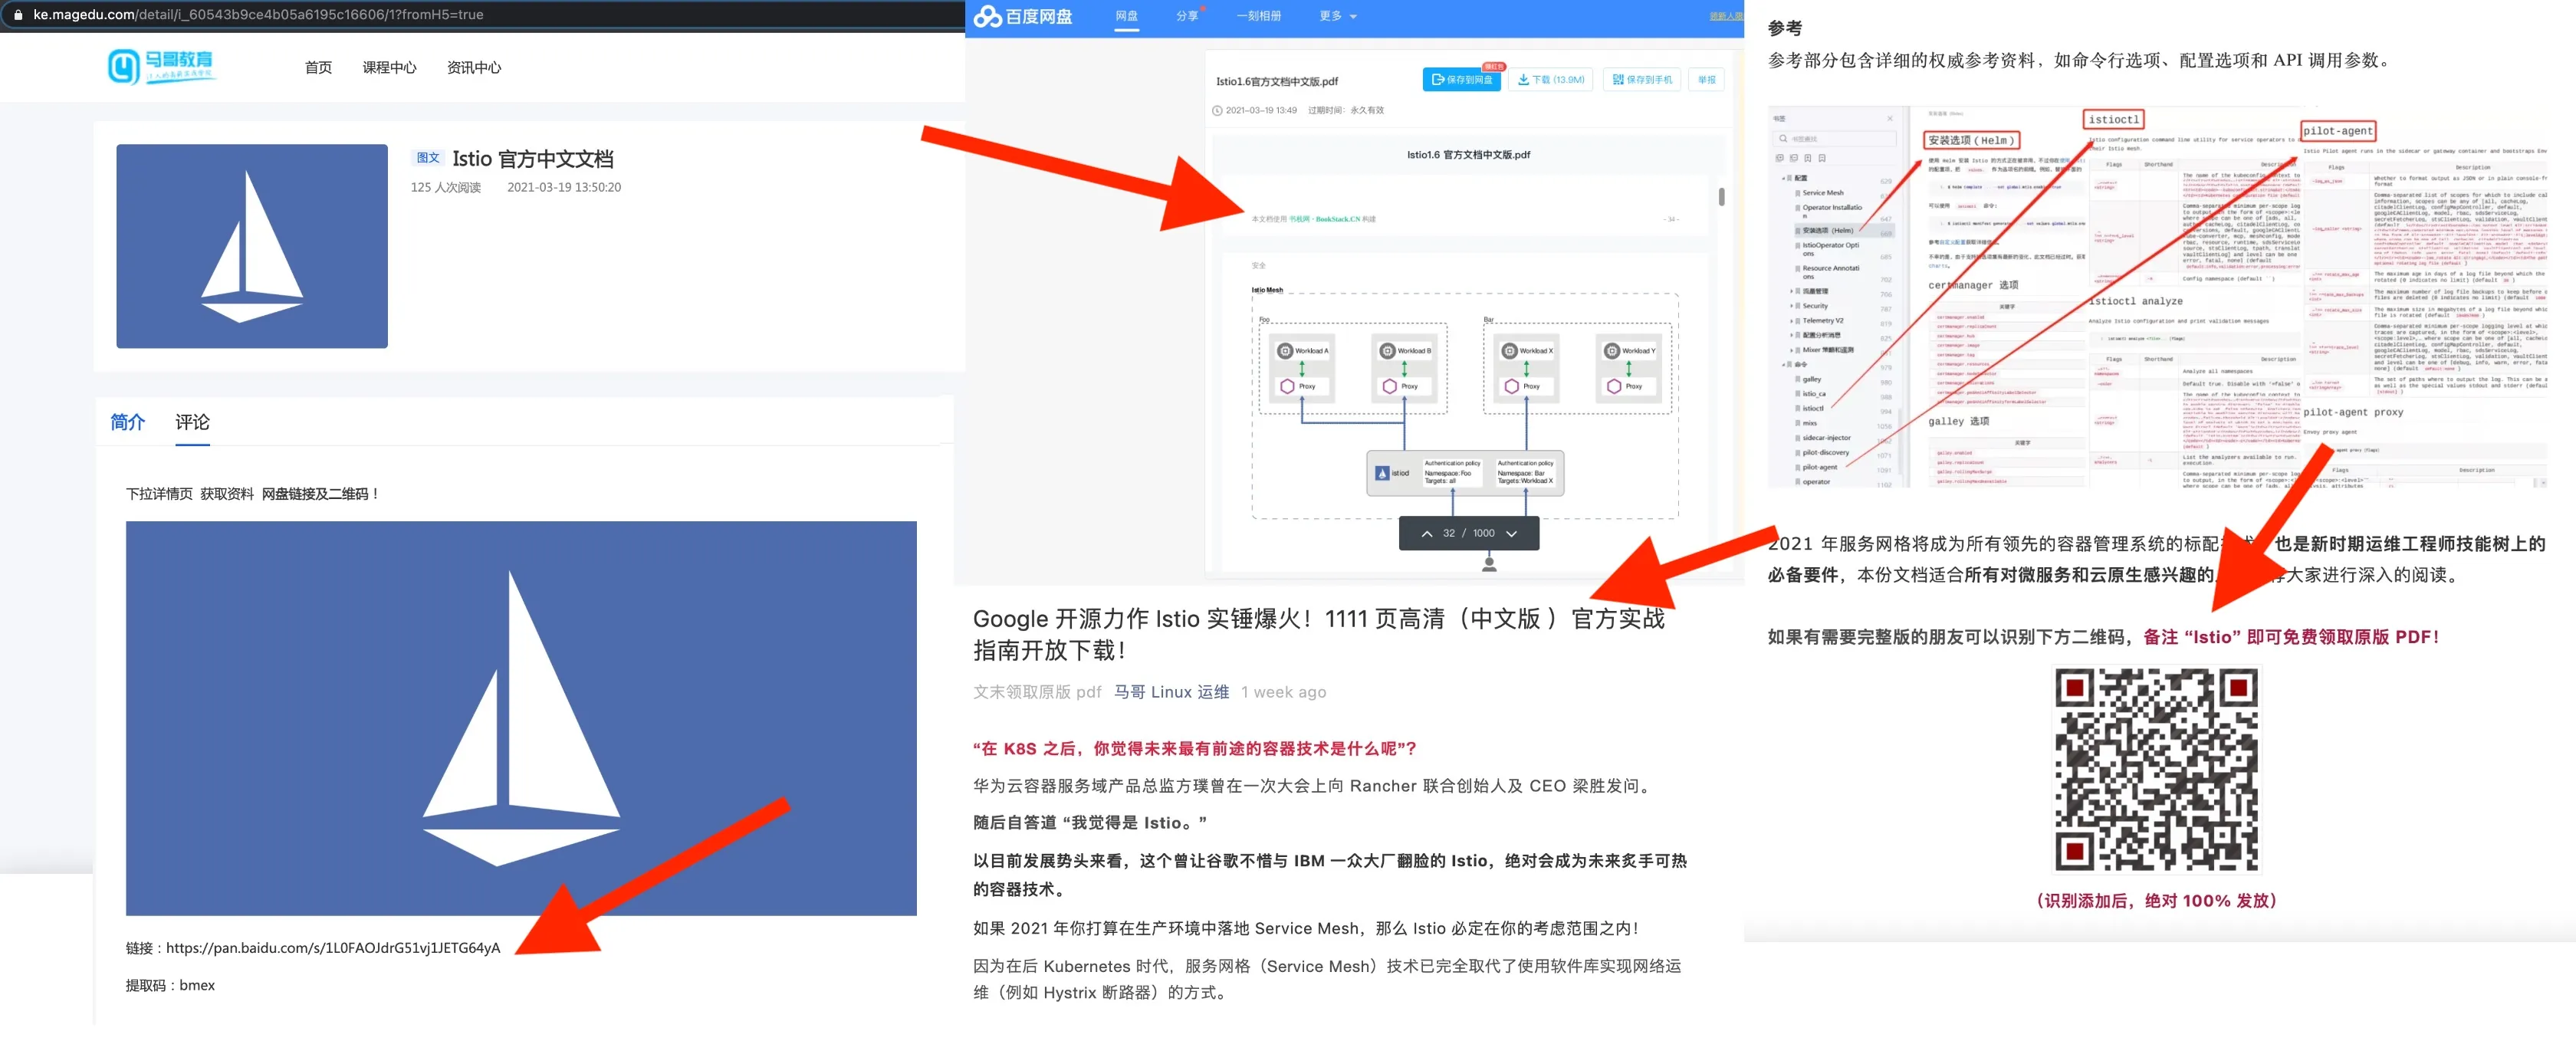Select the galley bookmark

pyautogui.click(x=1812, y=379)
